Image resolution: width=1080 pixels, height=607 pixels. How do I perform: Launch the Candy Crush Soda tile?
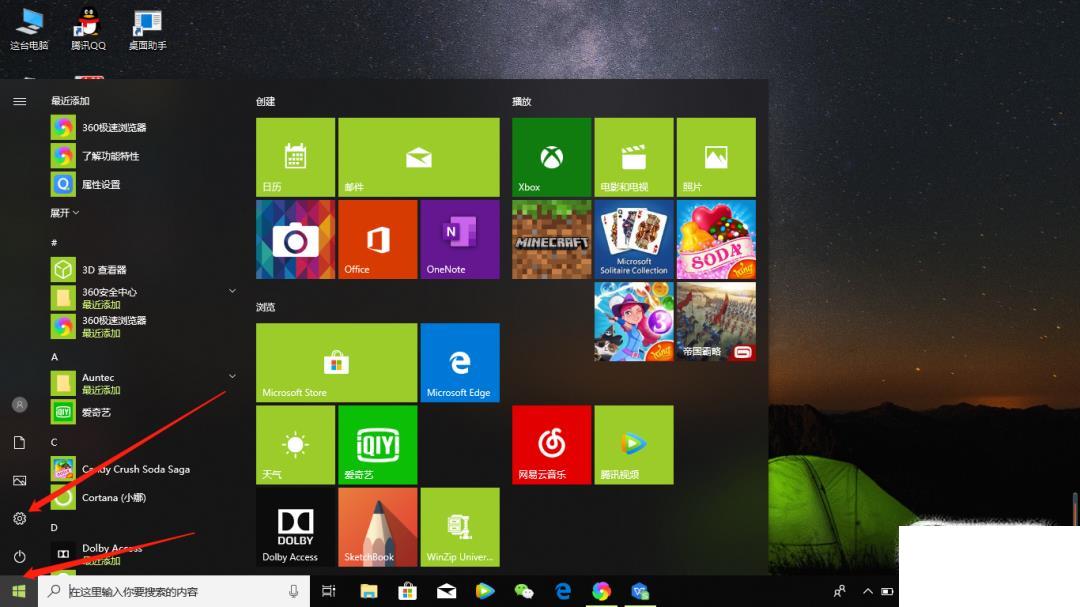tap(716, 240)
